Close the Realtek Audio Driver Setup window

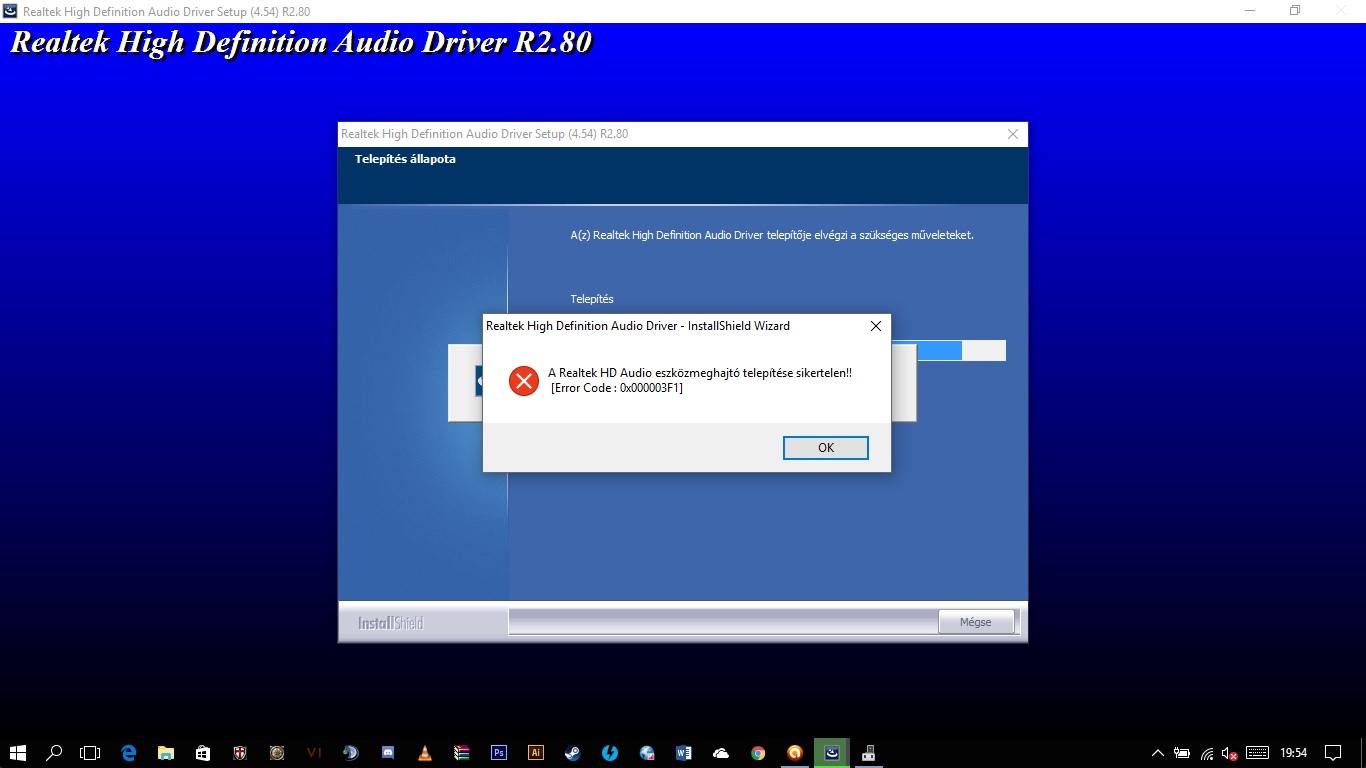1013,134
